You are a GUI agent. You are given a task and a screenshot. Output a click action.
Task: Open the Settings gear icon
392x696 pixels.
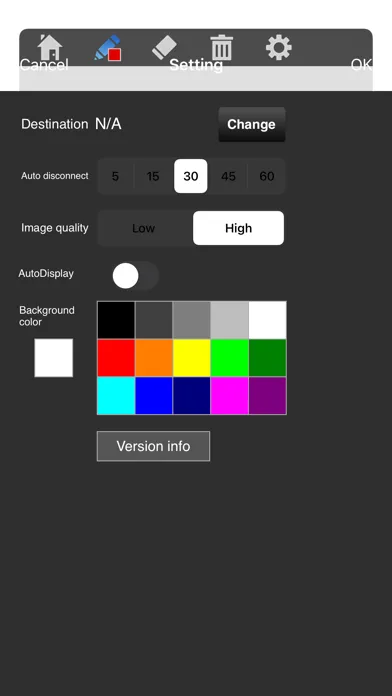(x=279, y=47)
